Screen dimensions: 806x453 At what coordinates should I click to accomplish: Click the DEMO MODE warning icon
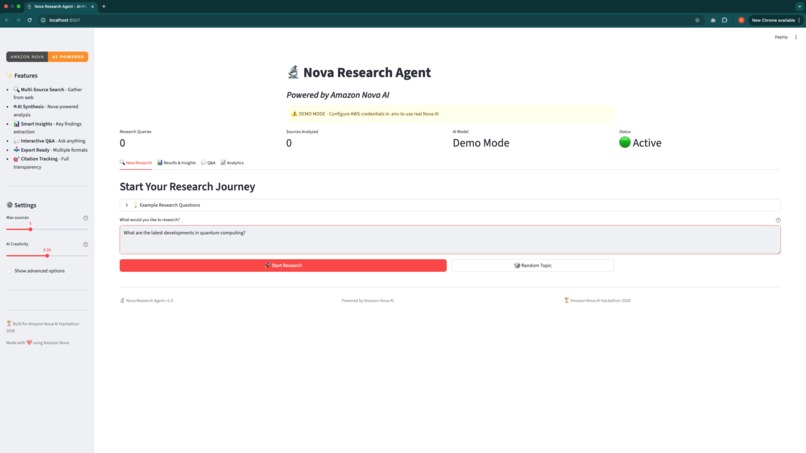click(x=294, y=114)
